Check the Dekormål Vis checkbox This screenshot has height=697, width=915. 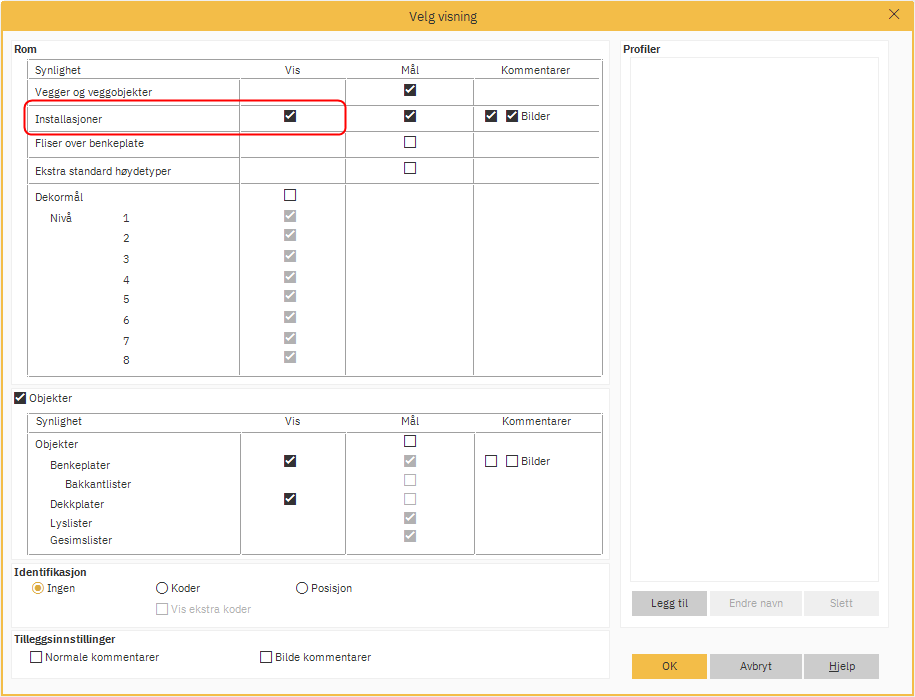290,195
